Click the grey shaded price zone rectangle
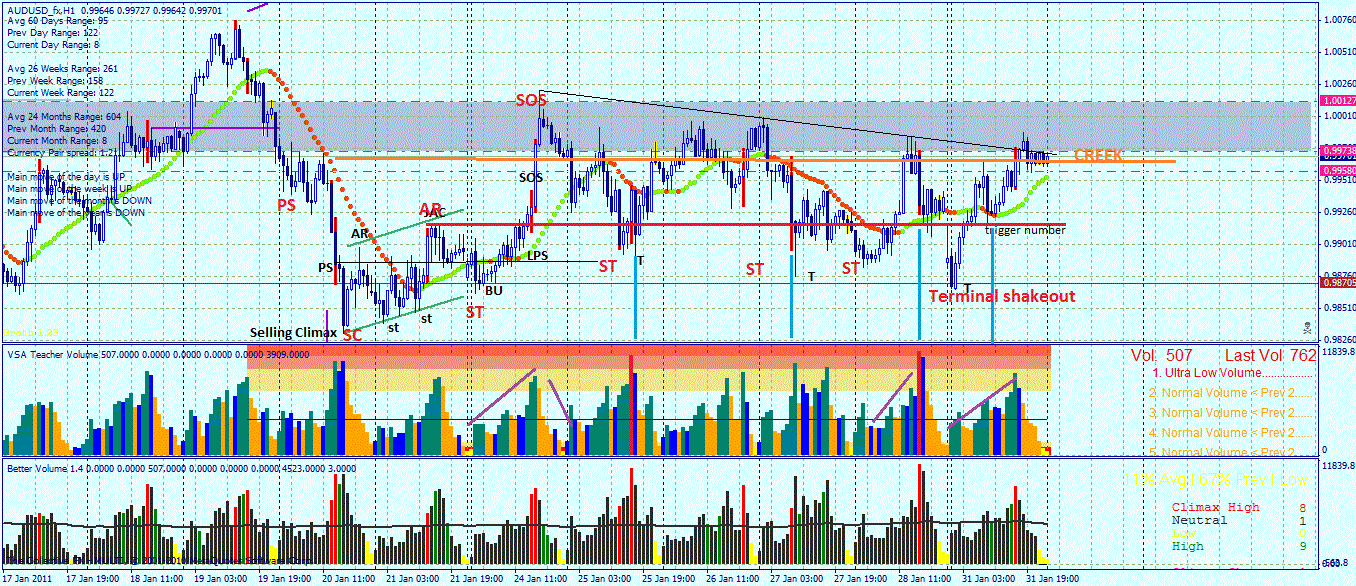Image resolution: width=1356 pixels, height=586 pixels. 656,126
